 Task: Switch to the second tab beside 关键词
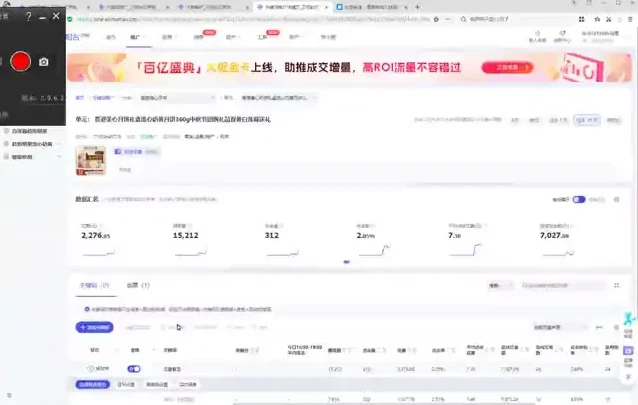[138, 286]
